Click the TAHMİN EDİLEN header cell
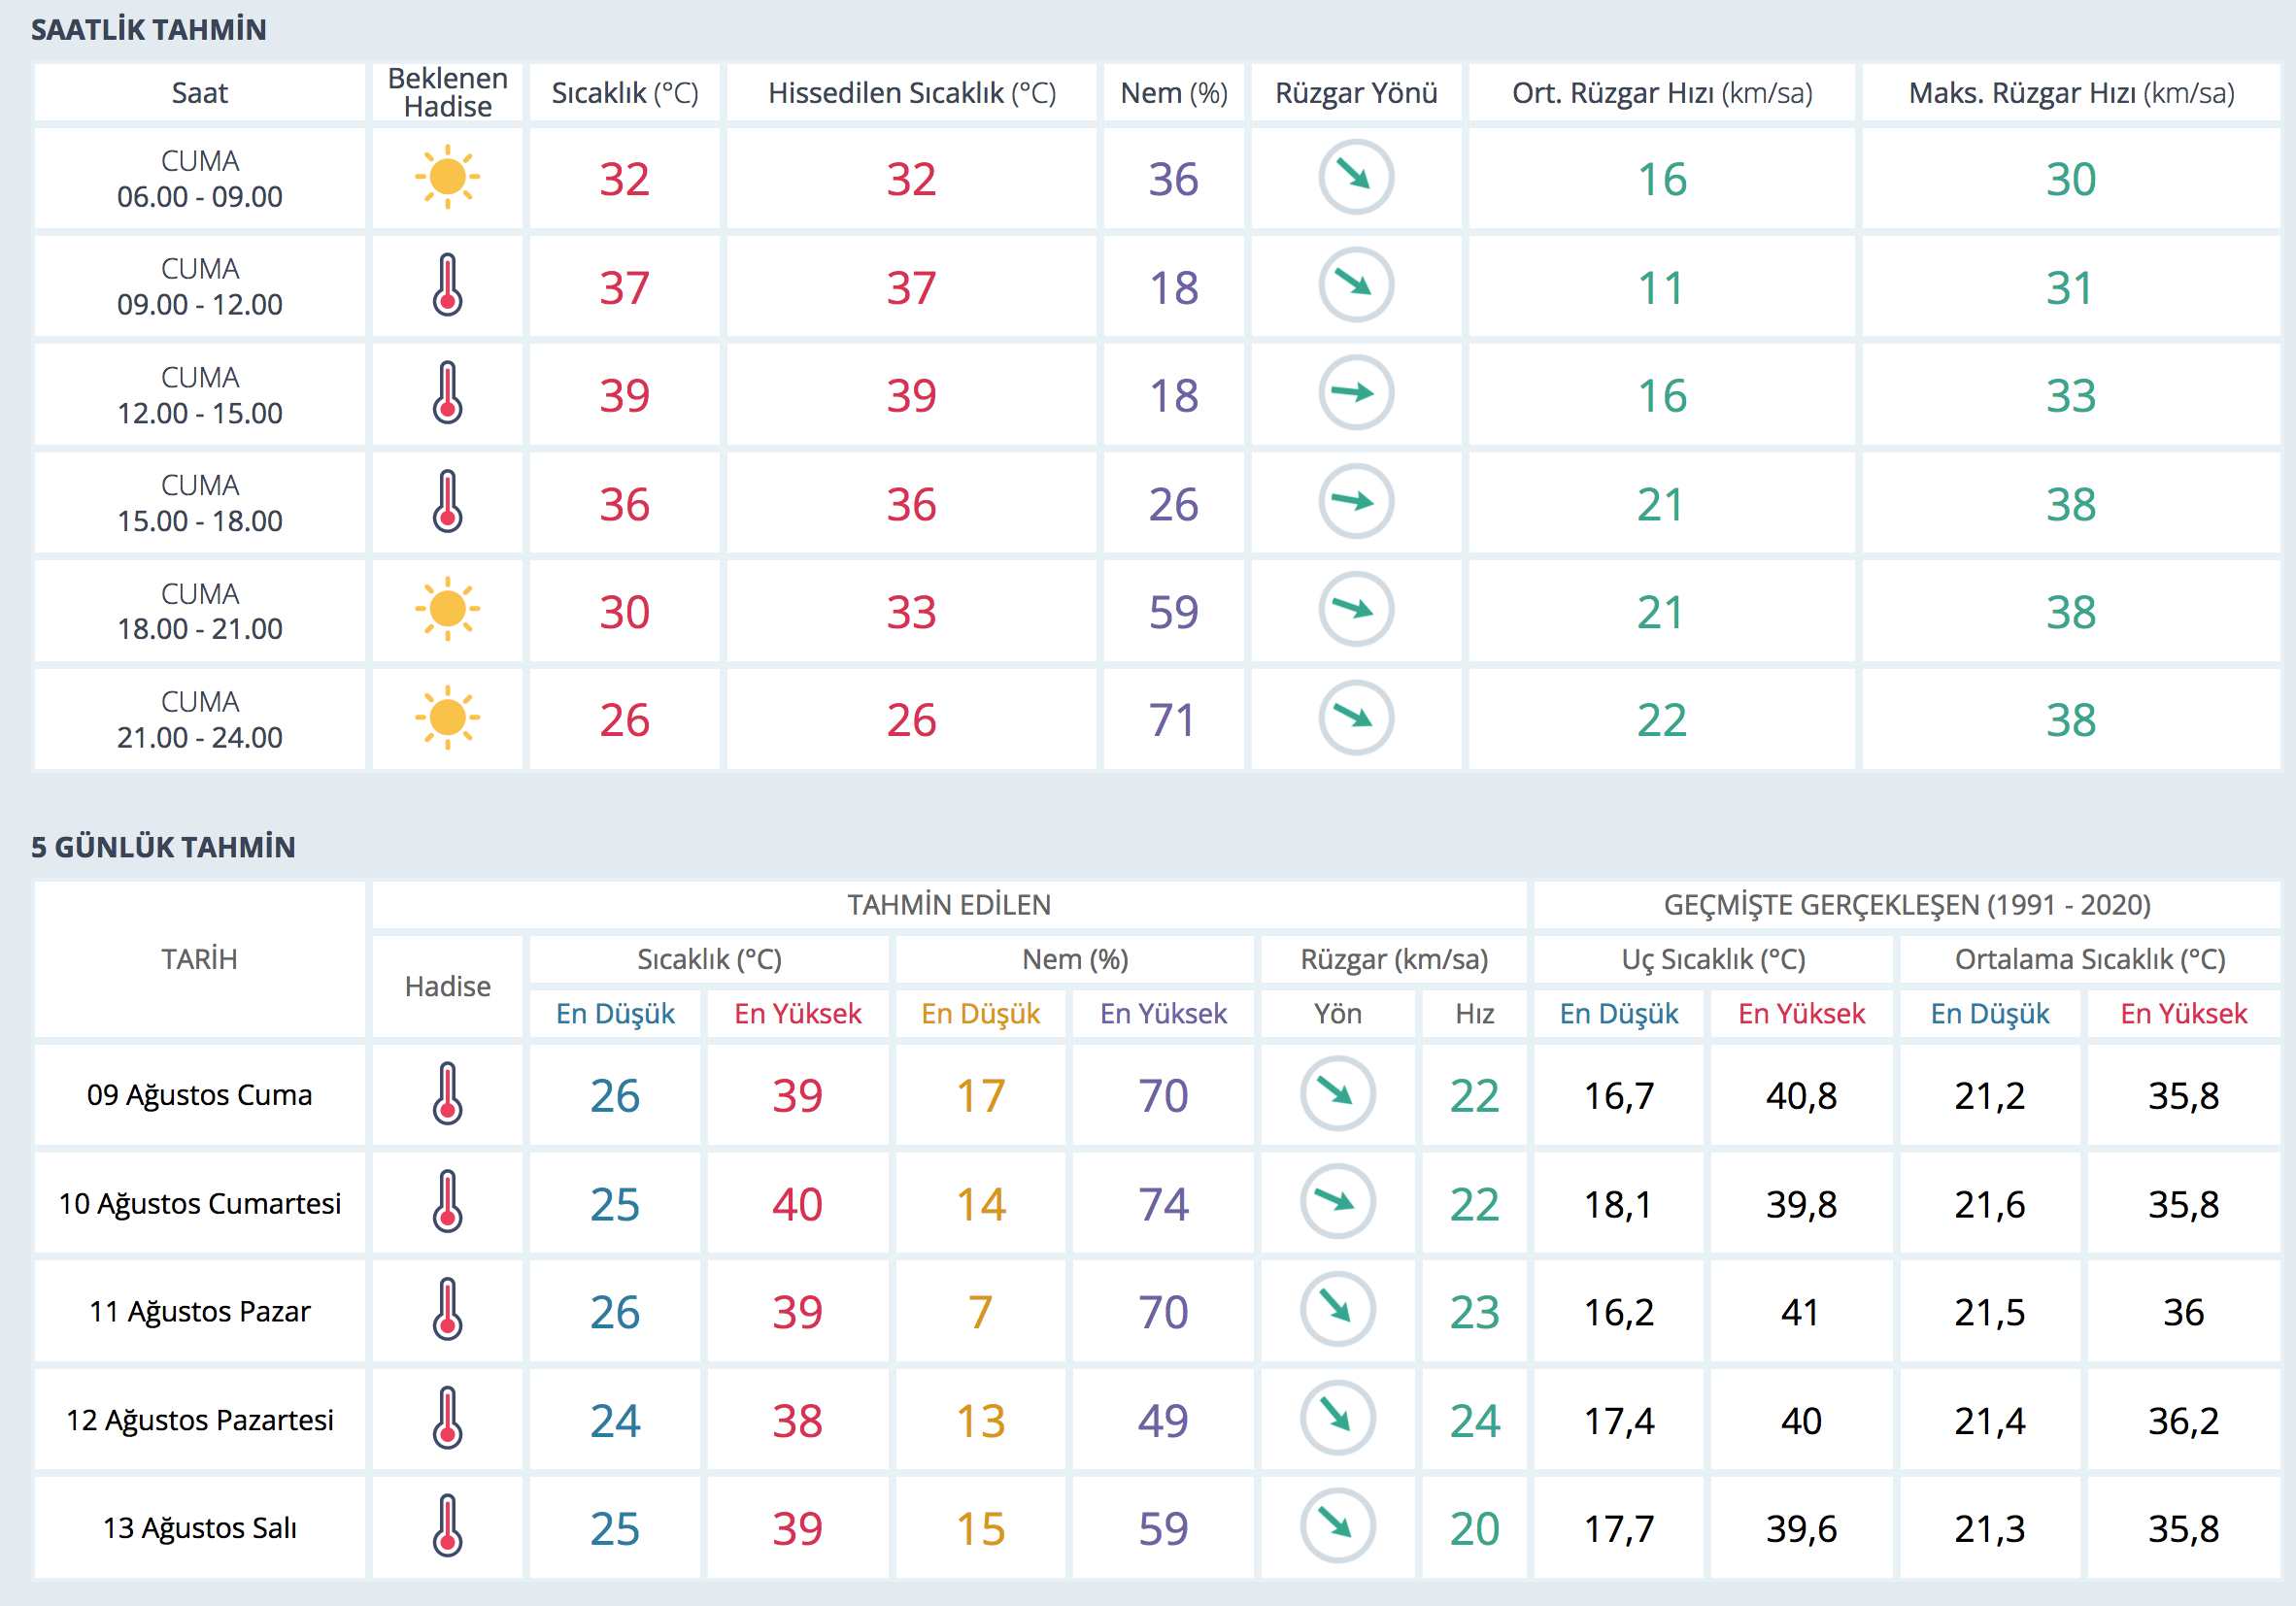Screen dimensions: 2296x1606 coord(948,905)
